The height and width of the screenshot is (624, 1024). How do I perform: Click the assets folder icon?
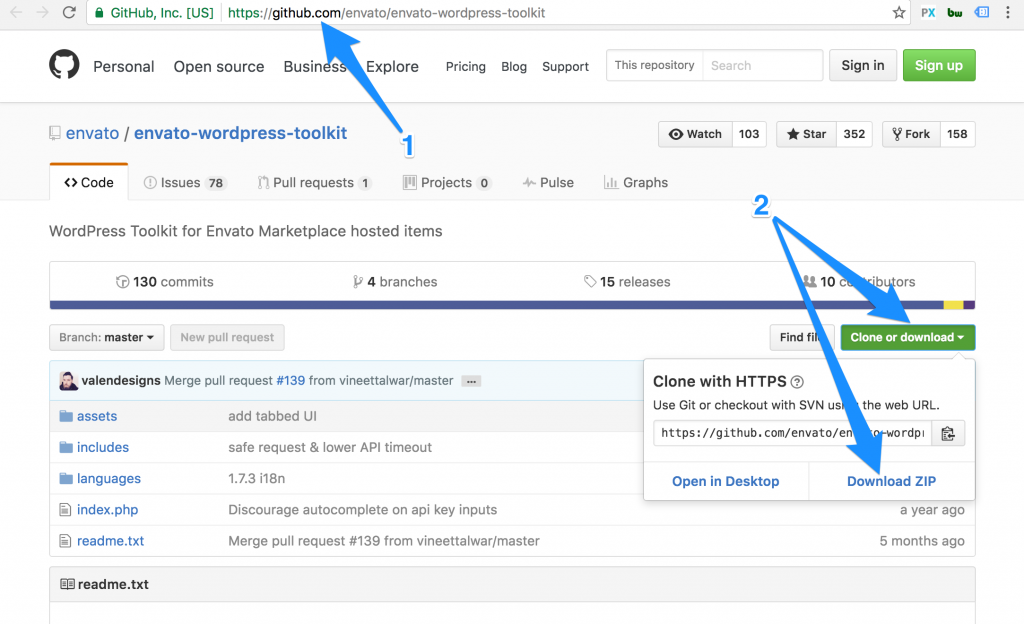[x=66, y=416]
